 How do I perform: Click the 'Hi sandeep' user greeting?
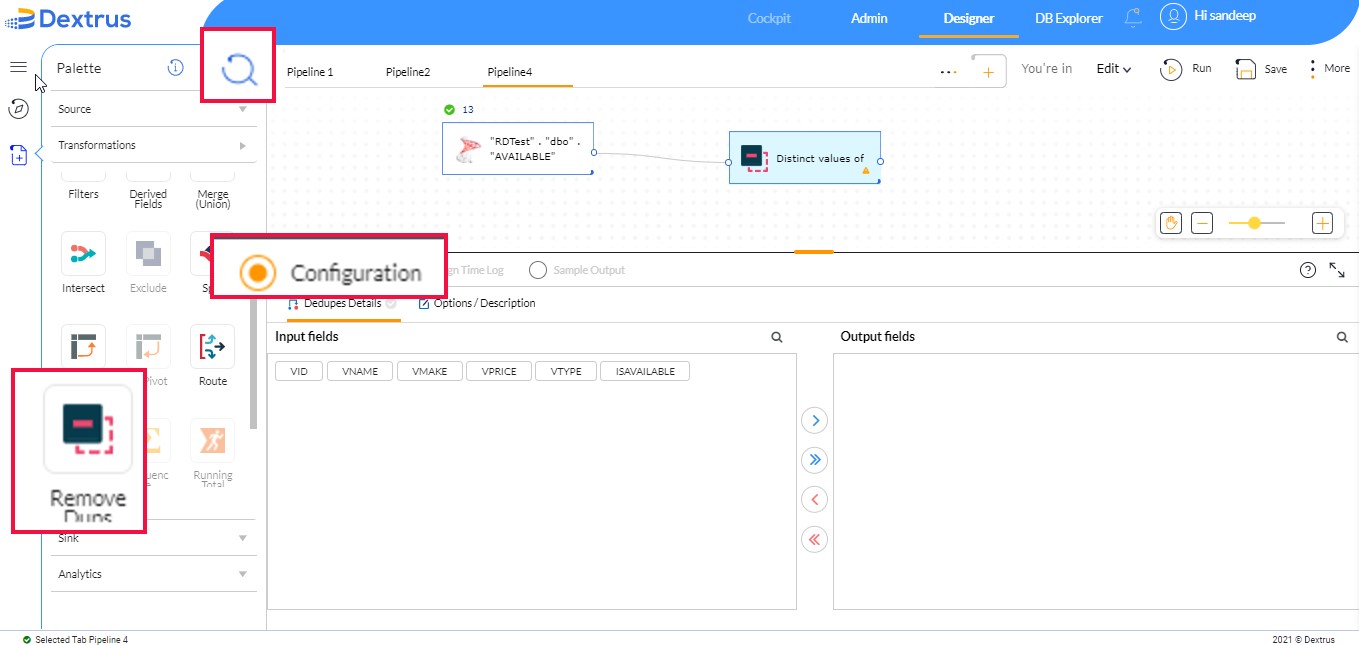1225,16
